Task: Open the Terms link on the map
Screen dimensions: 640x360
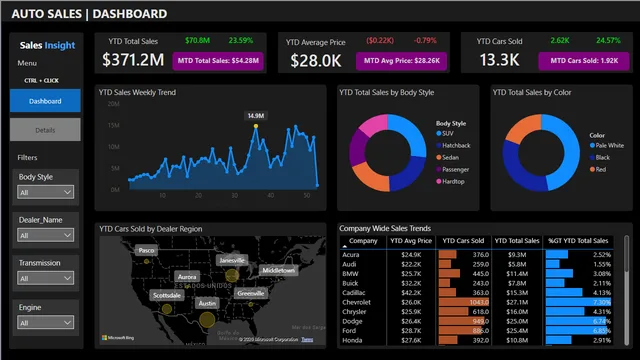Action: (307, 340)
